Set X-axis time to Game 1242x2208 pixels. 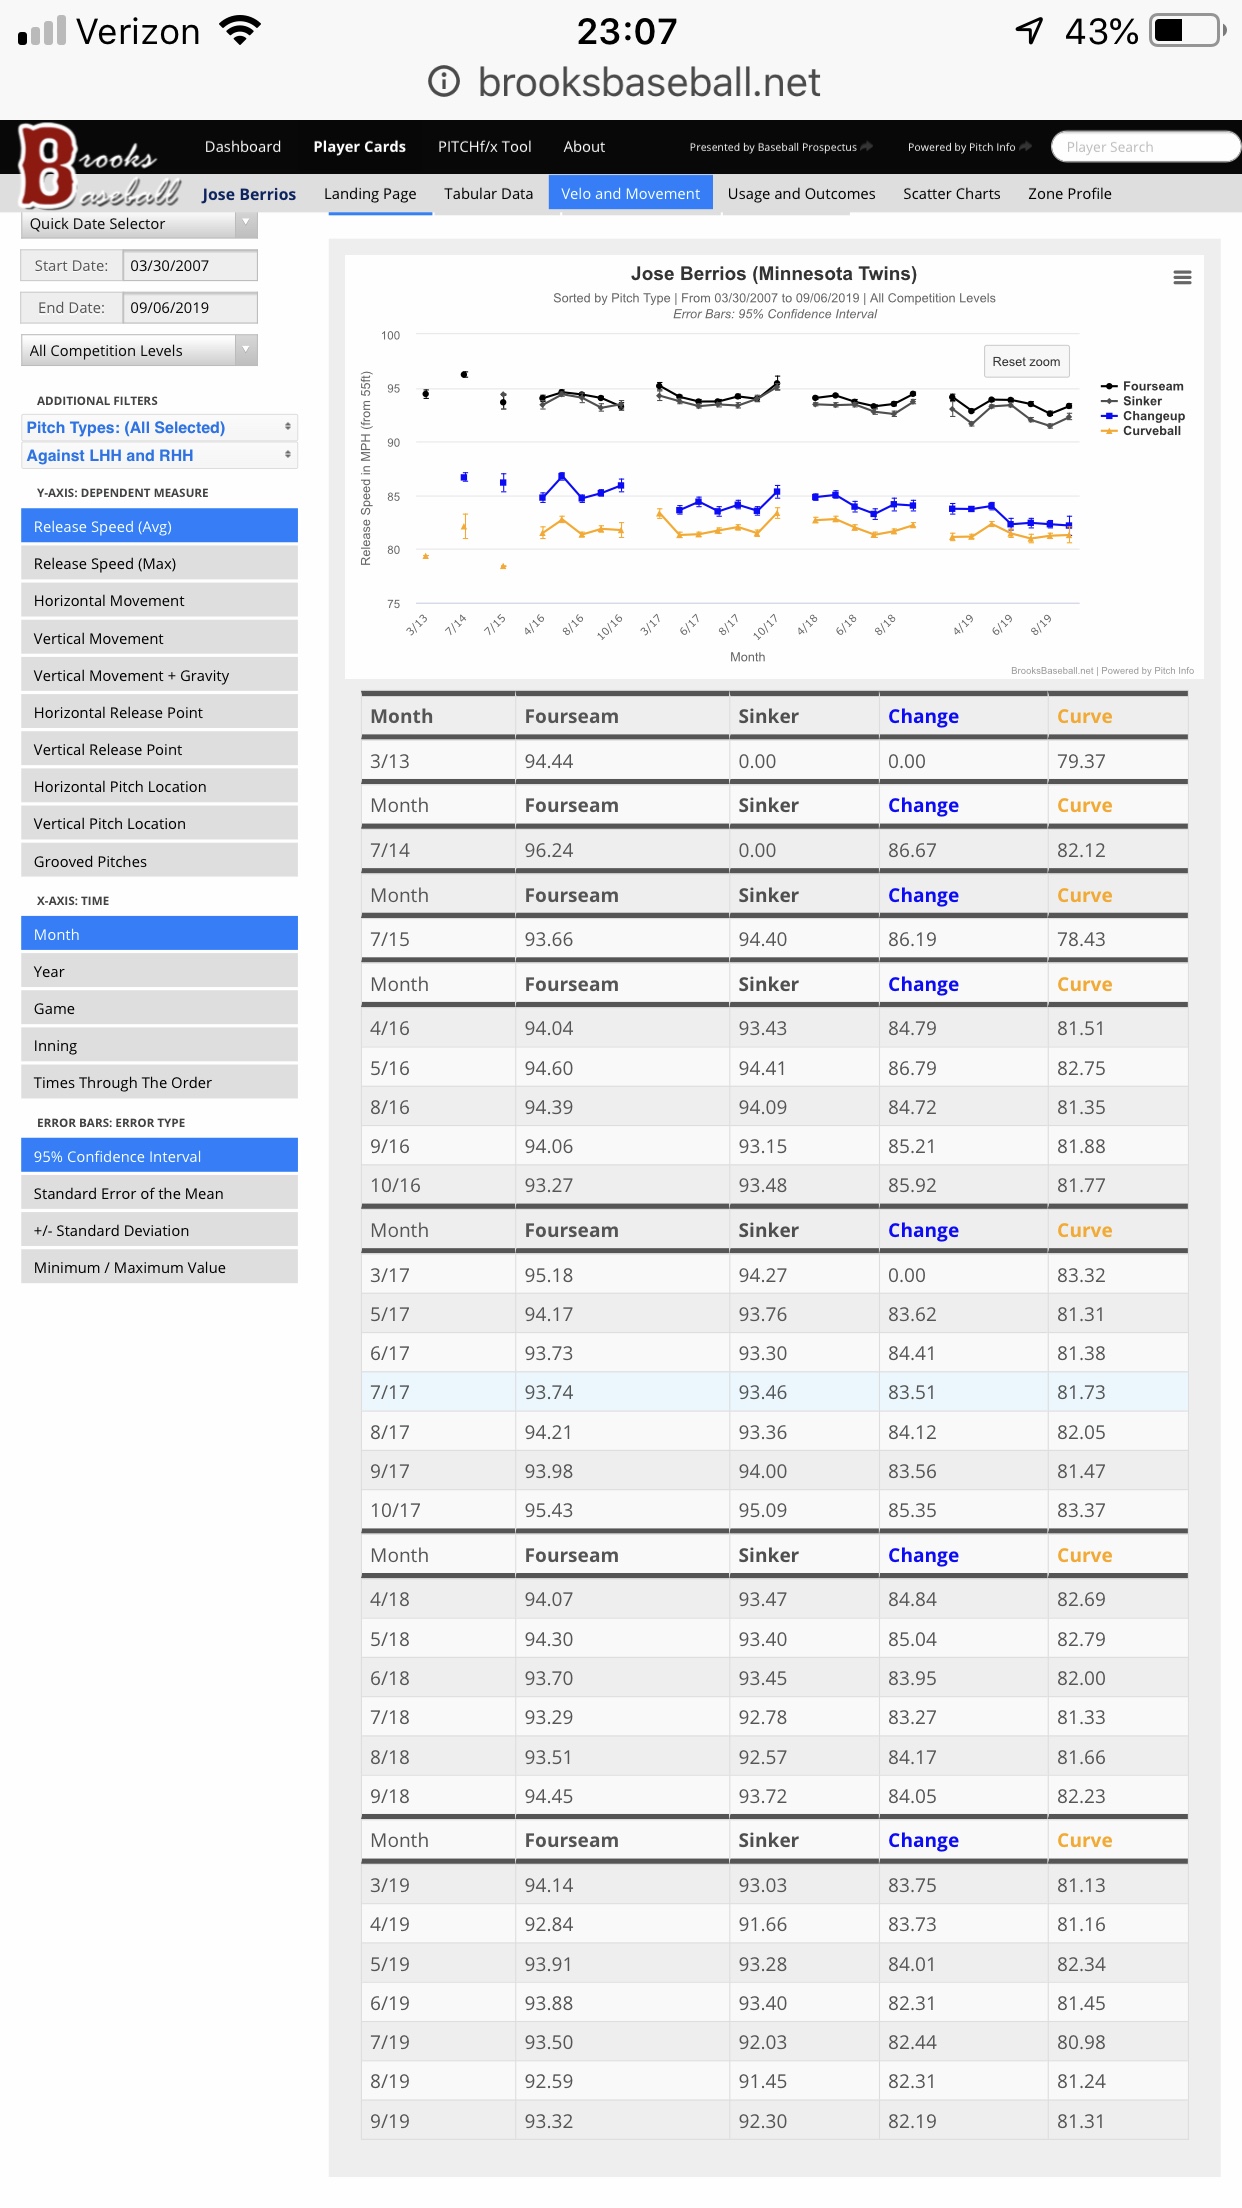point(159,1008)
